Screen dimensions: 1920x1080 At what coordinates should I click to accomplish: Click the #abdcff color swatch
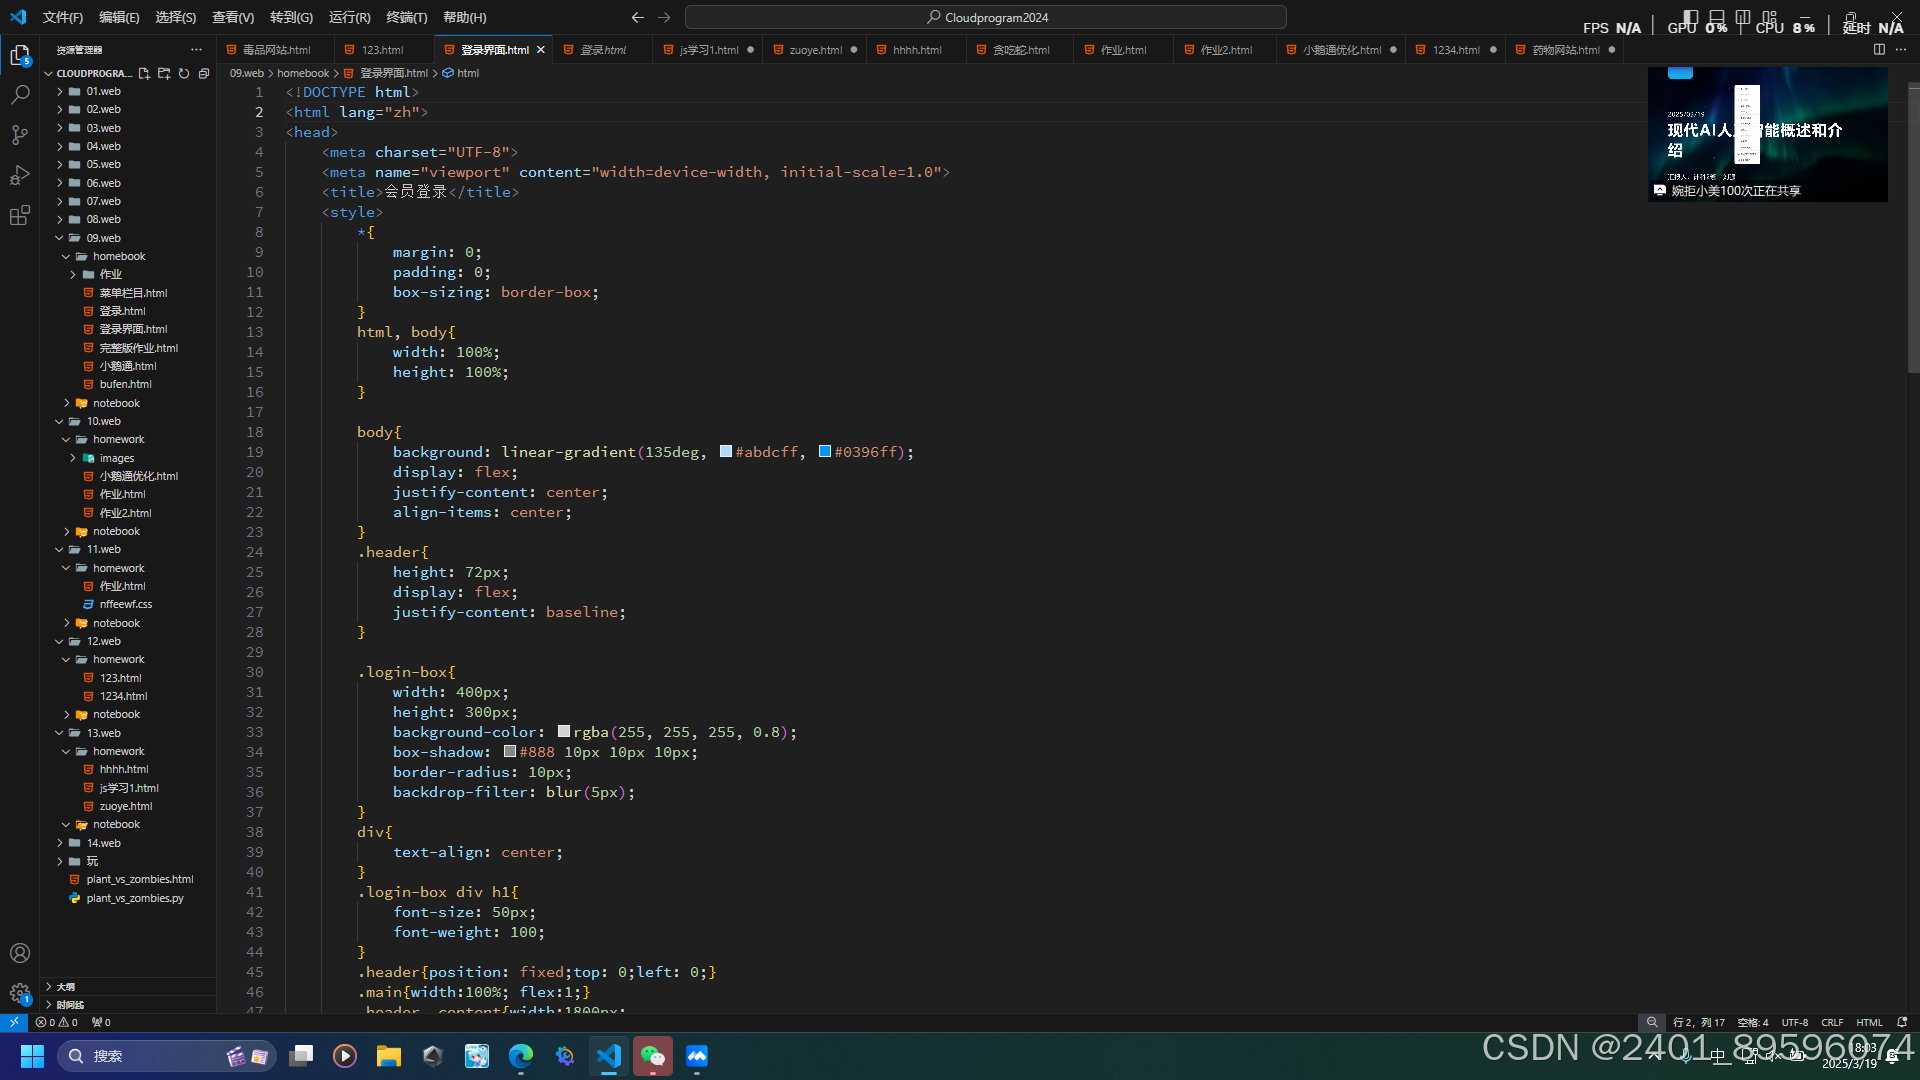(x=726, y=452)
